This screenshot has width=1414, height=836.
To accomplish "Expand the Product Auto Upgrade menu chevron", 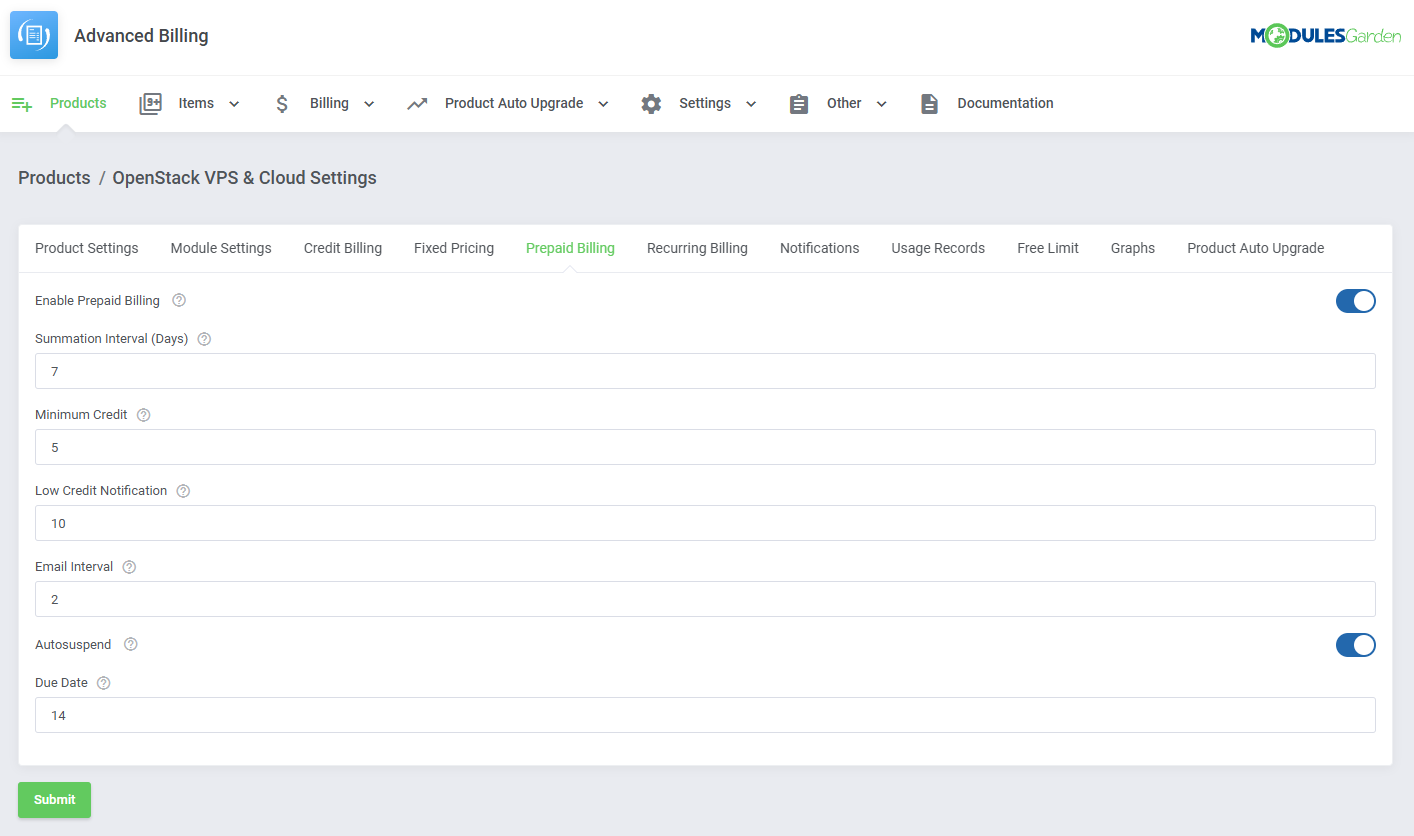I will tap(603, 104).
